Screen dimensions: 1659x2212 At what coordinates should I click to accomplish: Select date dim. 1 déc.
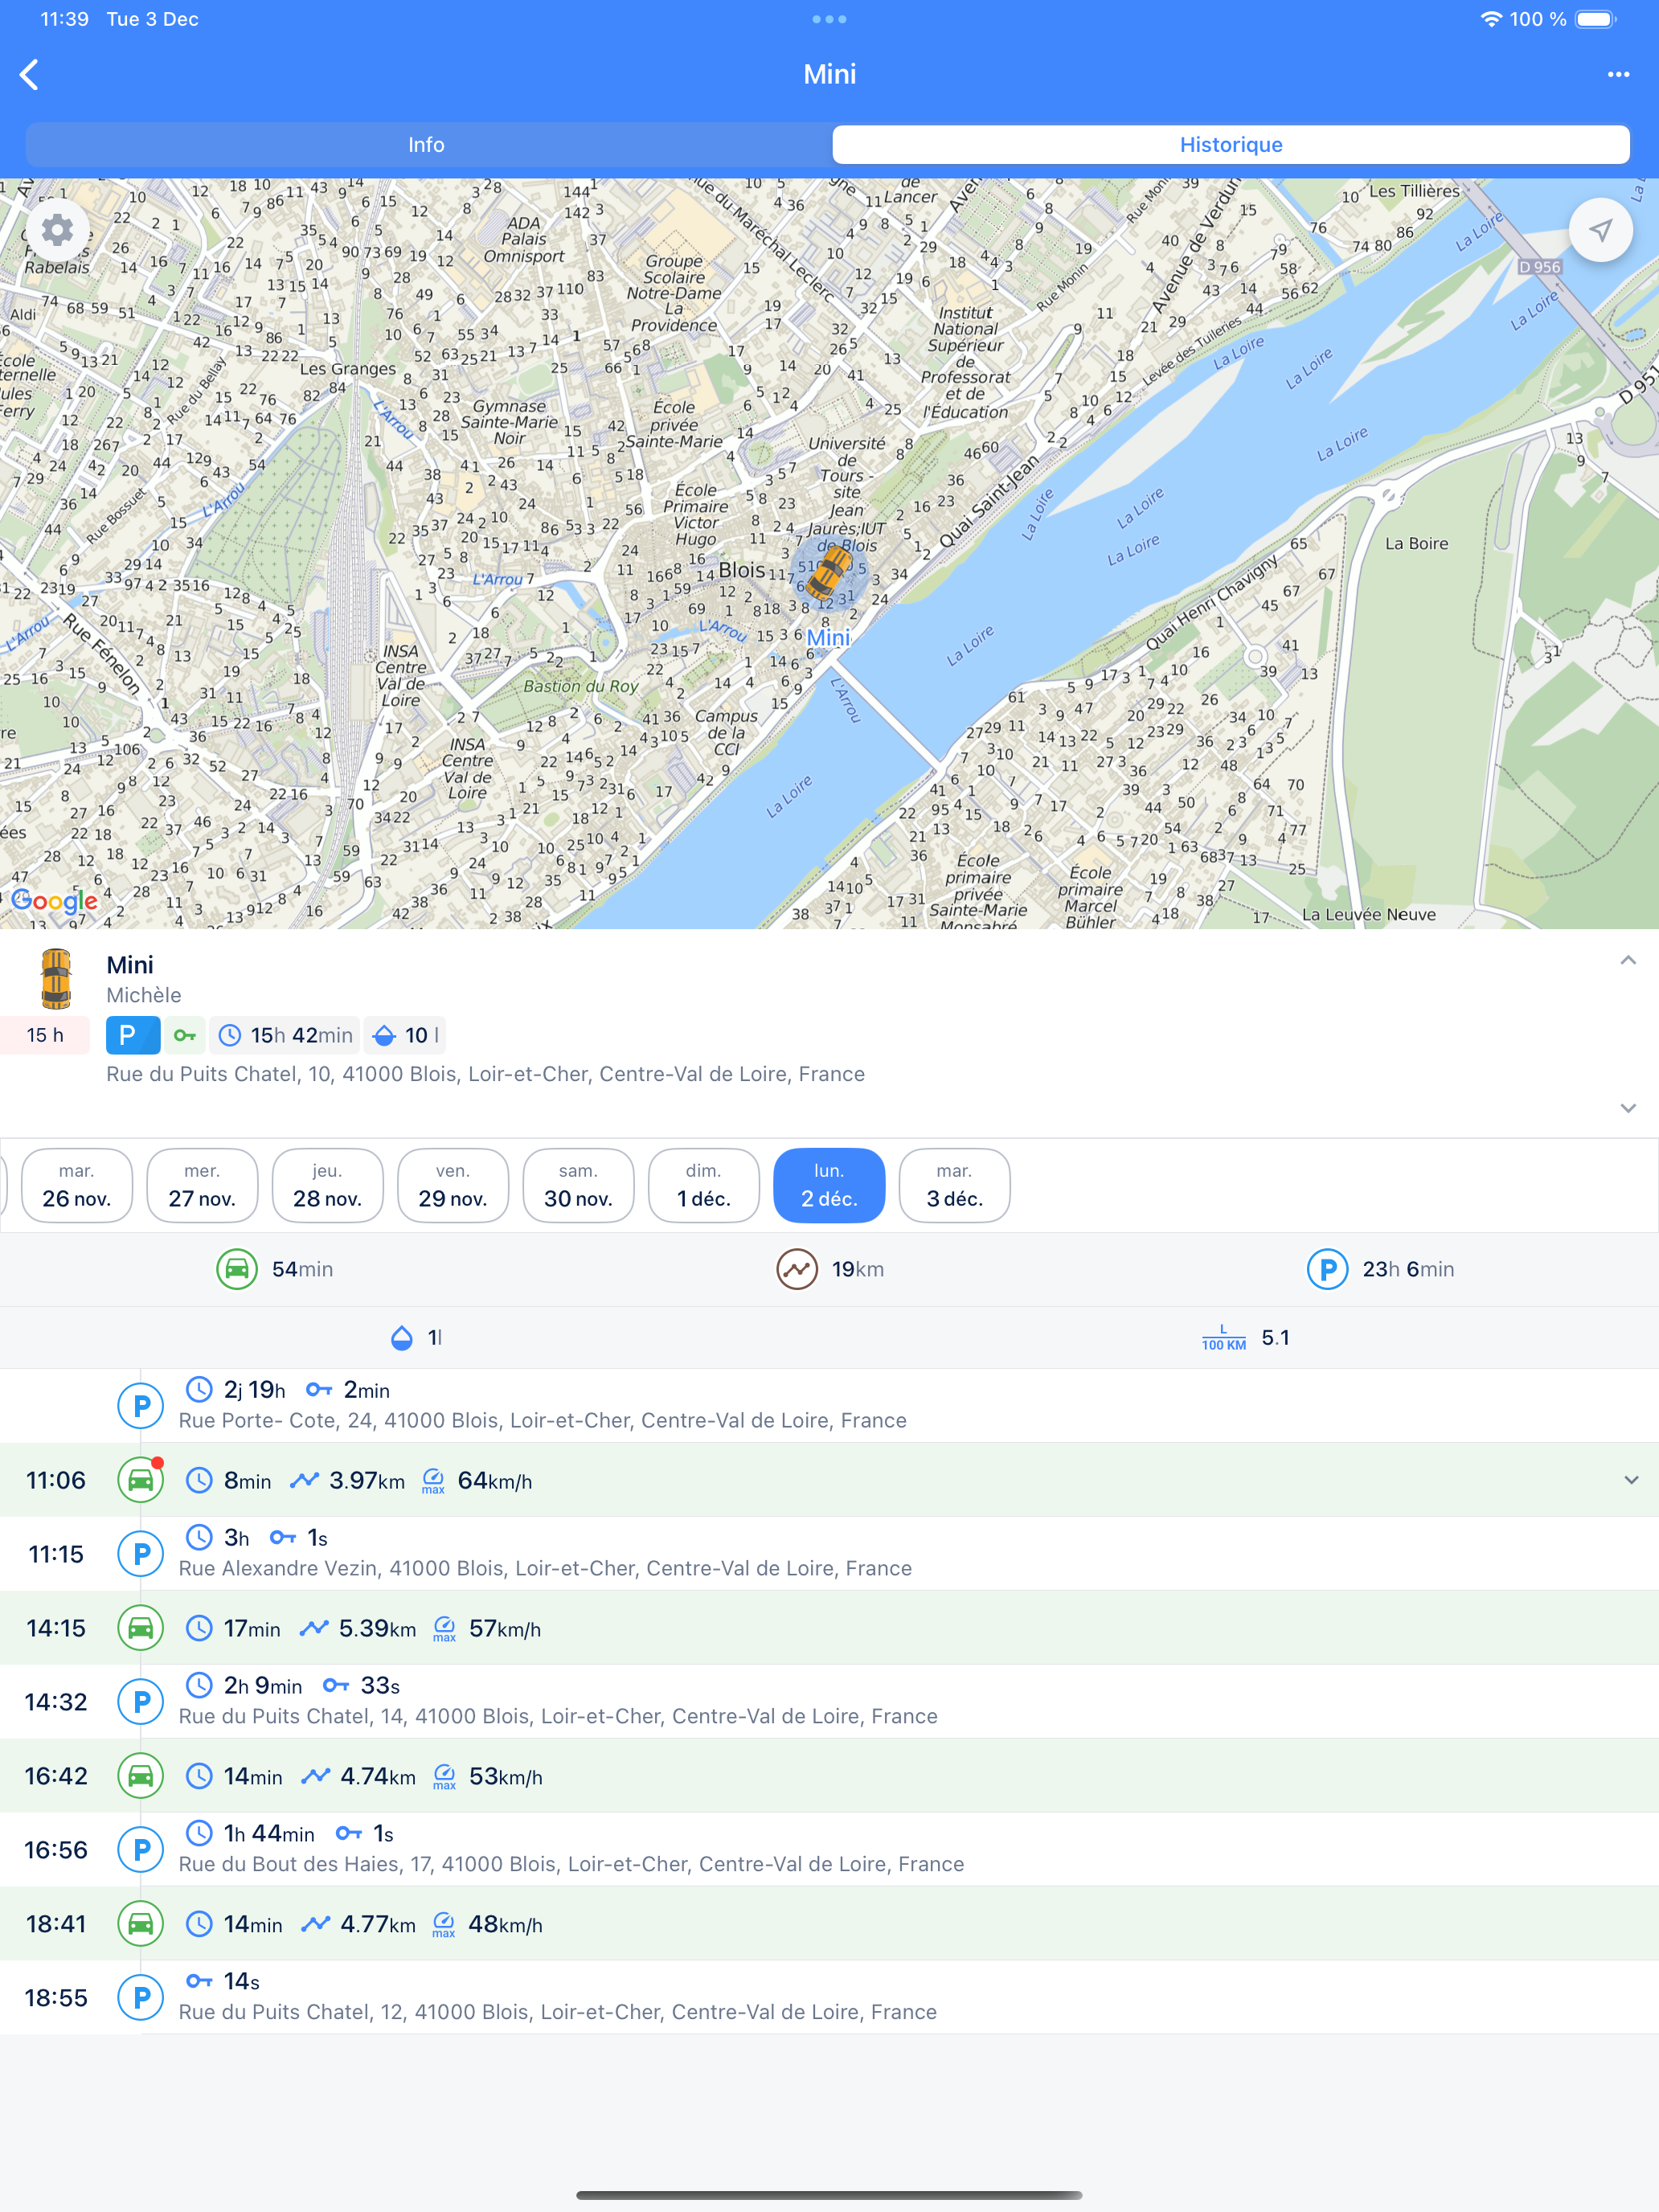704,1186
